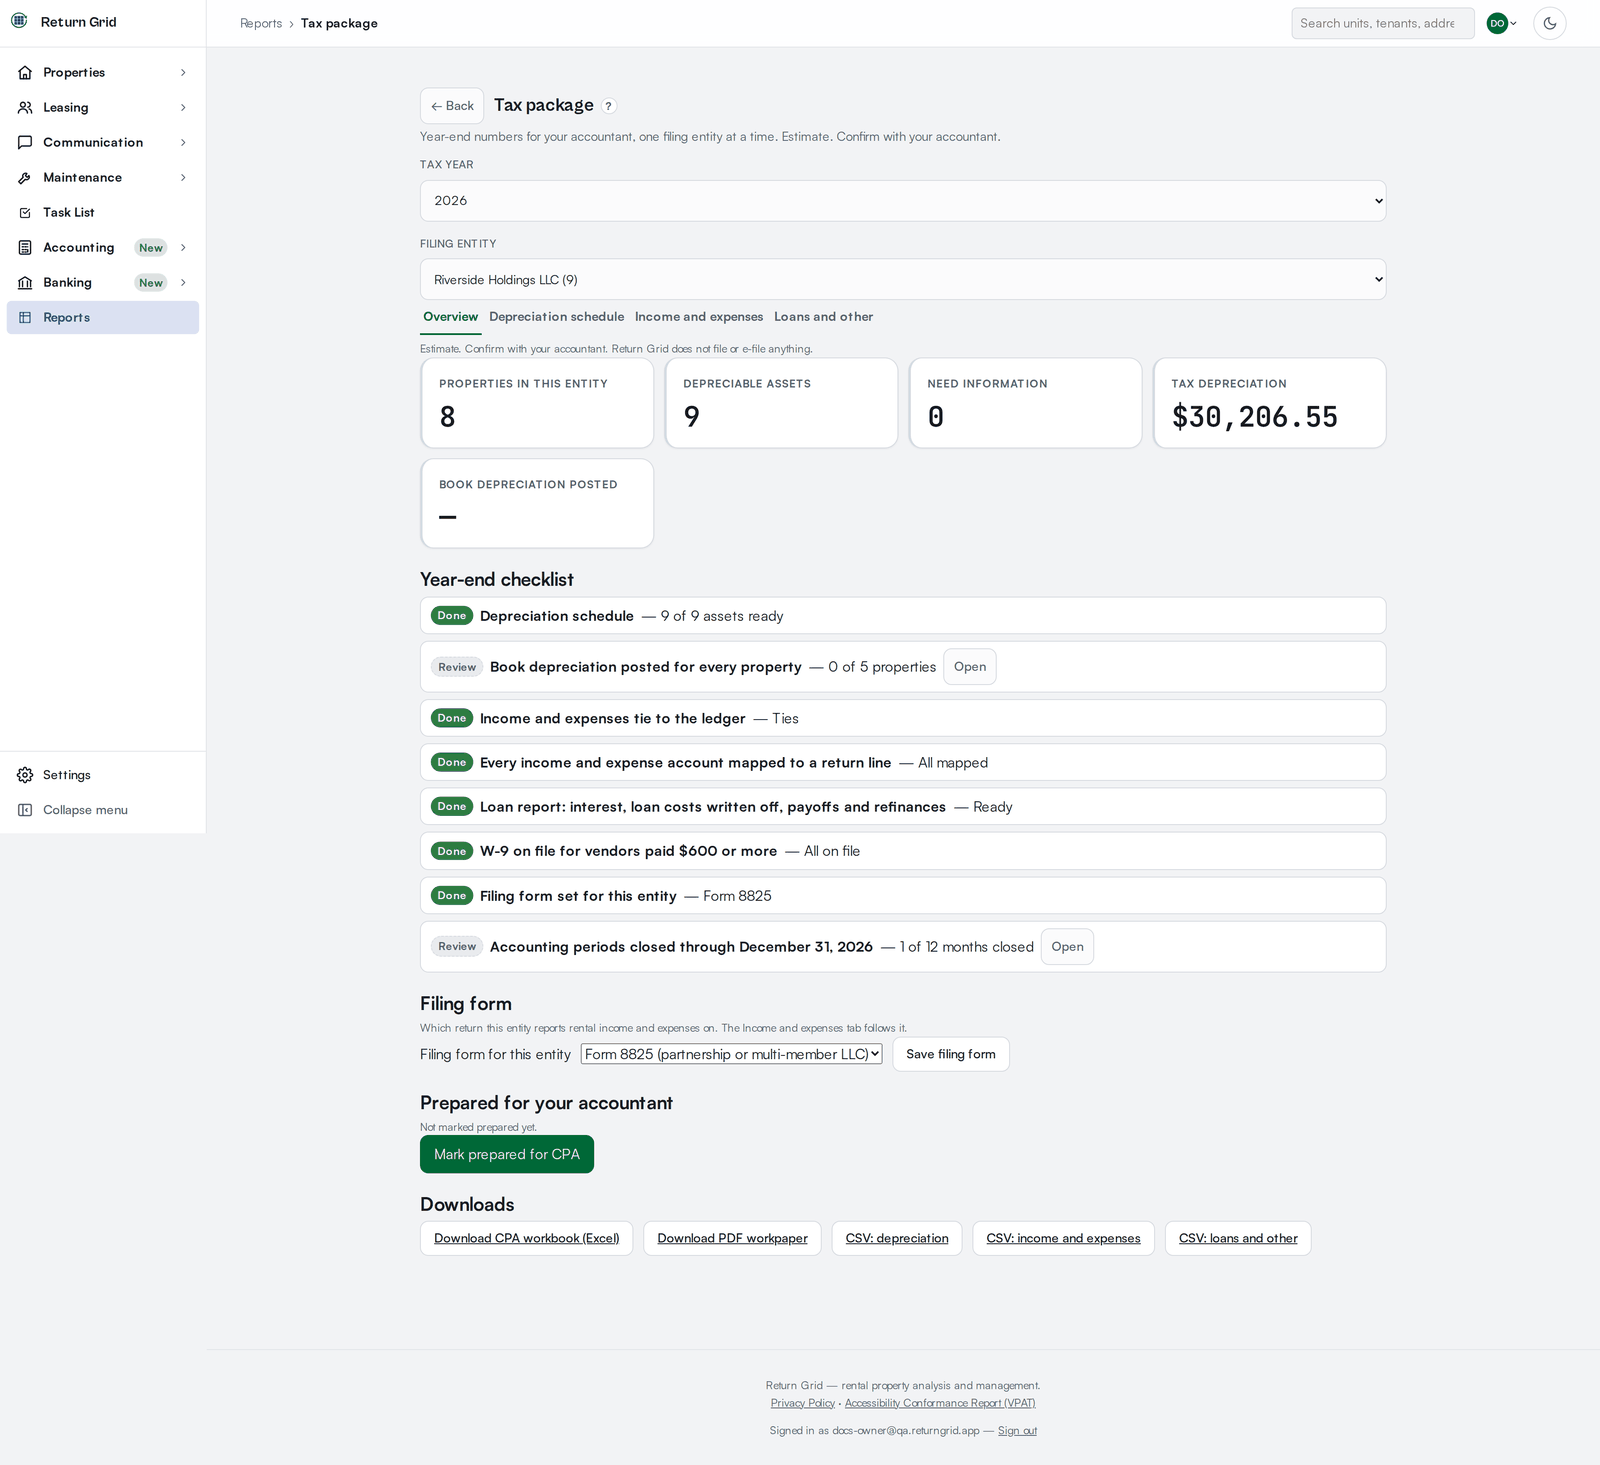Expand the Banking submenu chevron
Screen dimensions: 1600x1465
click(x=183, y=283)
